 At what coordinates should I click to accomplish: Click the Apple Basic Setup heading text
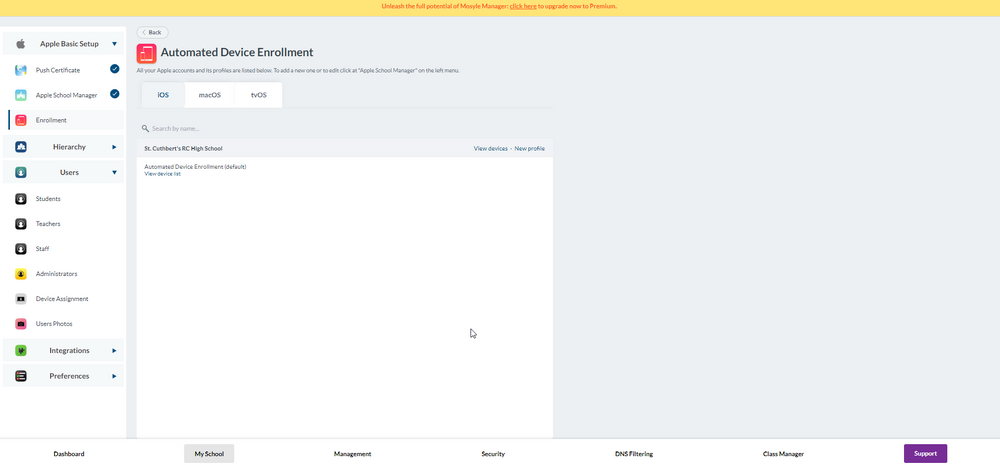point(69,44)
